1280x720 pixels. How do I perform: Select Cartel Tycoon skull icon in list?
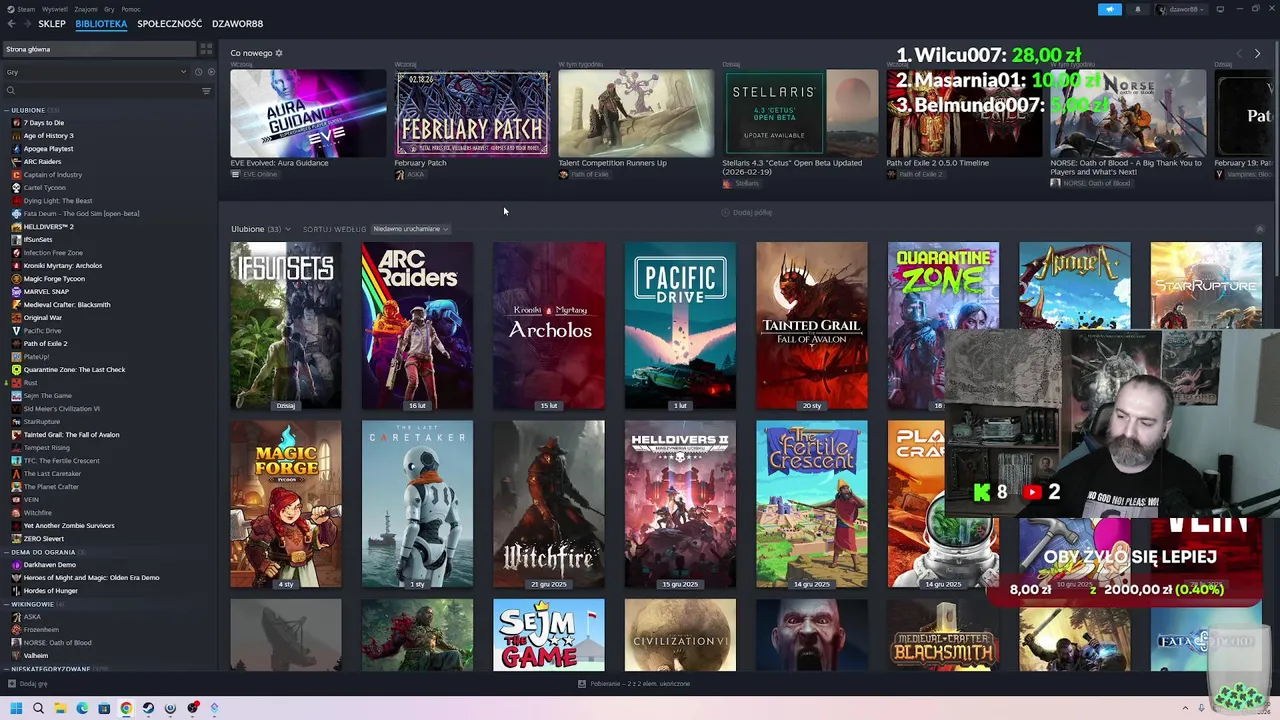16,188
